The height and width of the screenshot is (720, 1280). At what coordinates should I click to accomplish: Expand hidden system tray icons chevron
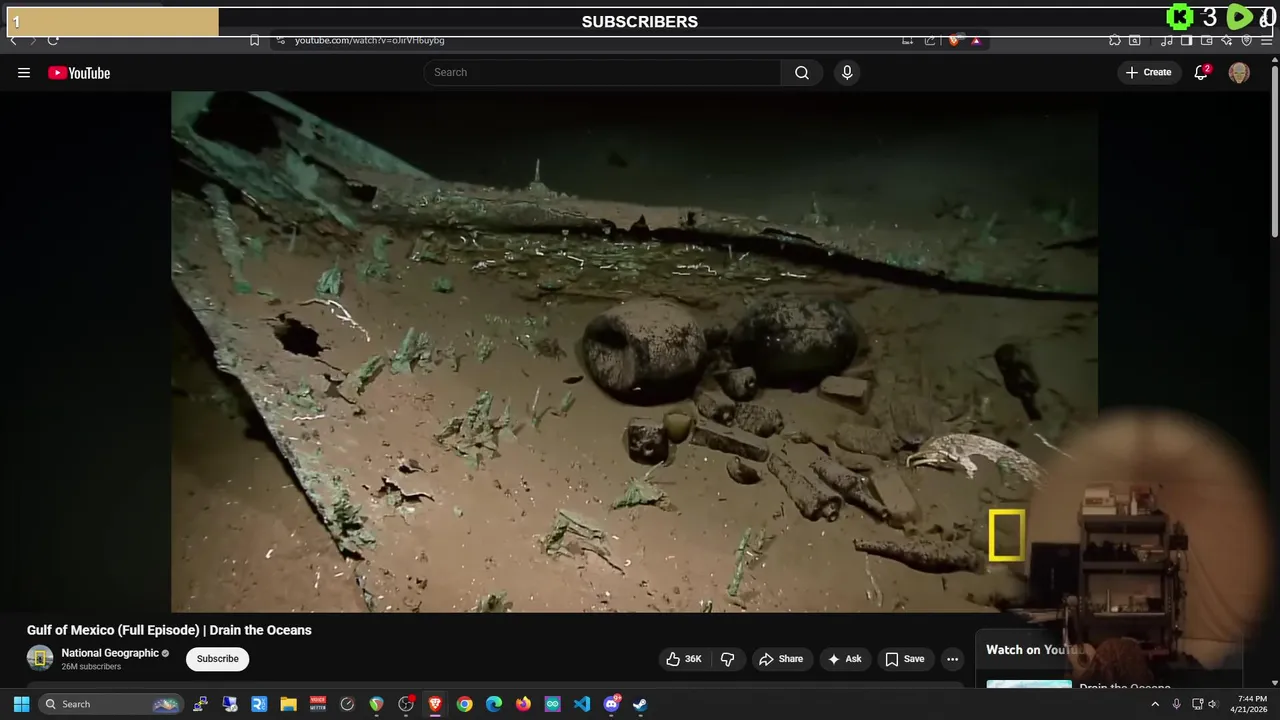[x=1155, y=704]
